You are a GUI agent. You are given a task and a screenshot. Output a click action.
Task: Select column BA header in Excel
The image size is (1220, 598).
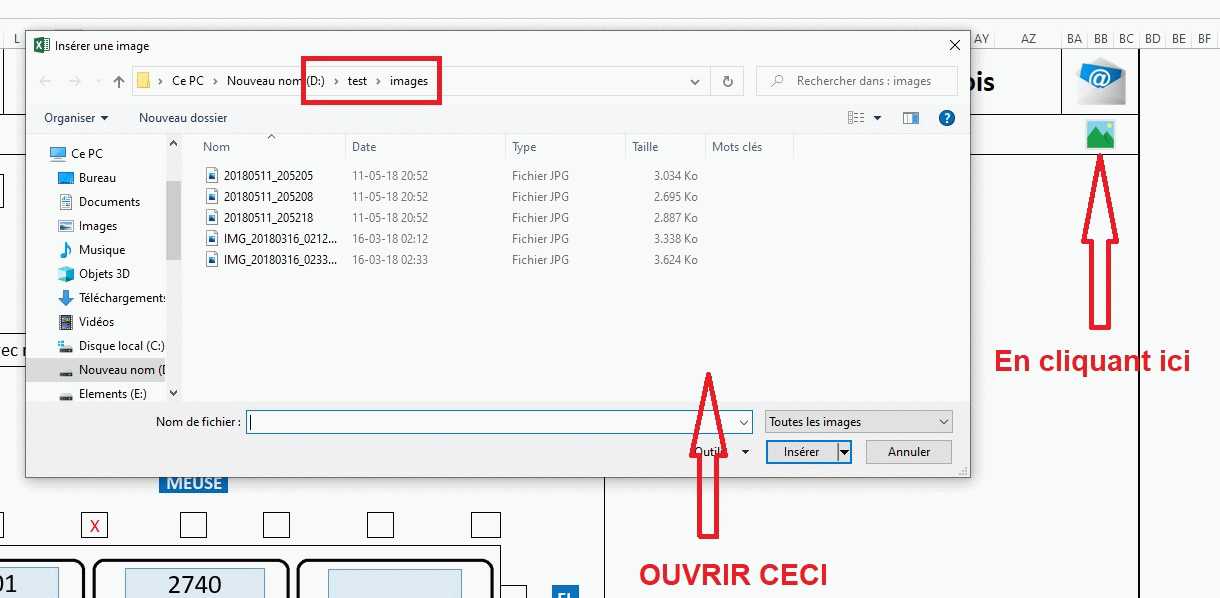pos(1075,38)
